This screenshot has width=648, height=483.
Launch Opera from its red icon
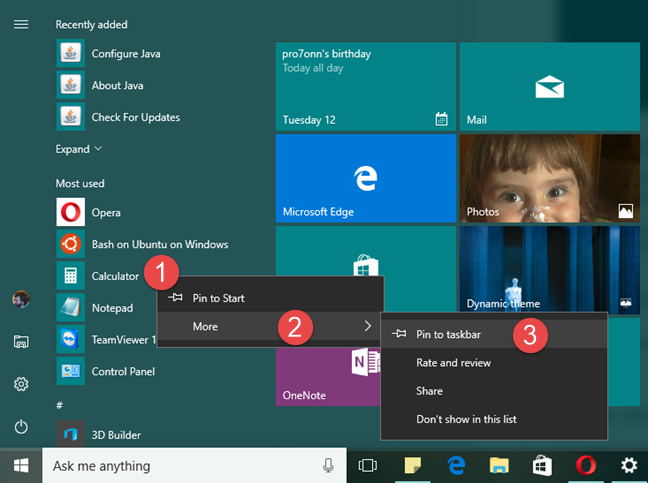point(71,212)
